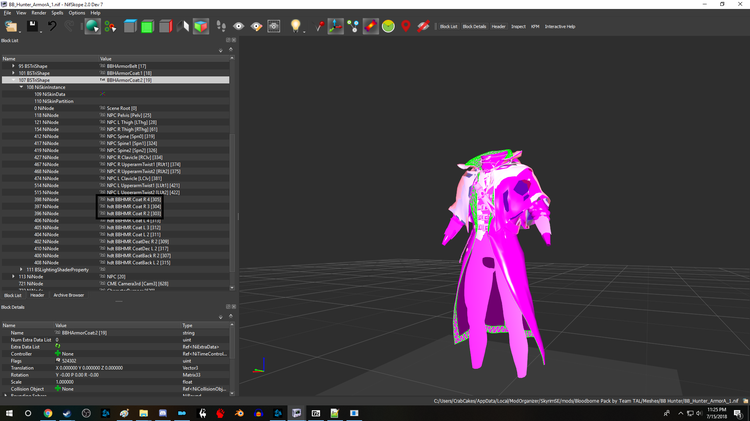The width and height of the screenshot is (750, 421).
Task: Expand the 101 BSTriShape row
Action: [13, 73]
